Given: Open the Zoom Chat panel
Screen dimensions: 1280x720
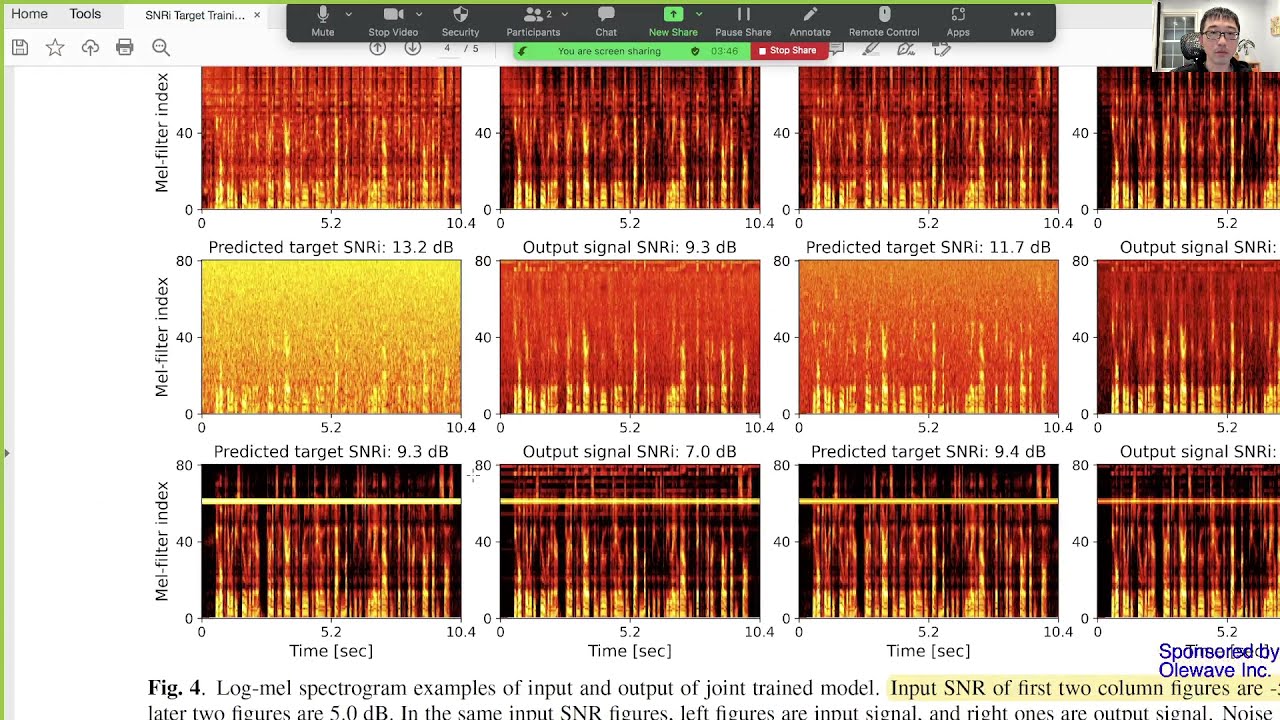Looking at the screenshot, I should [606, 22].
